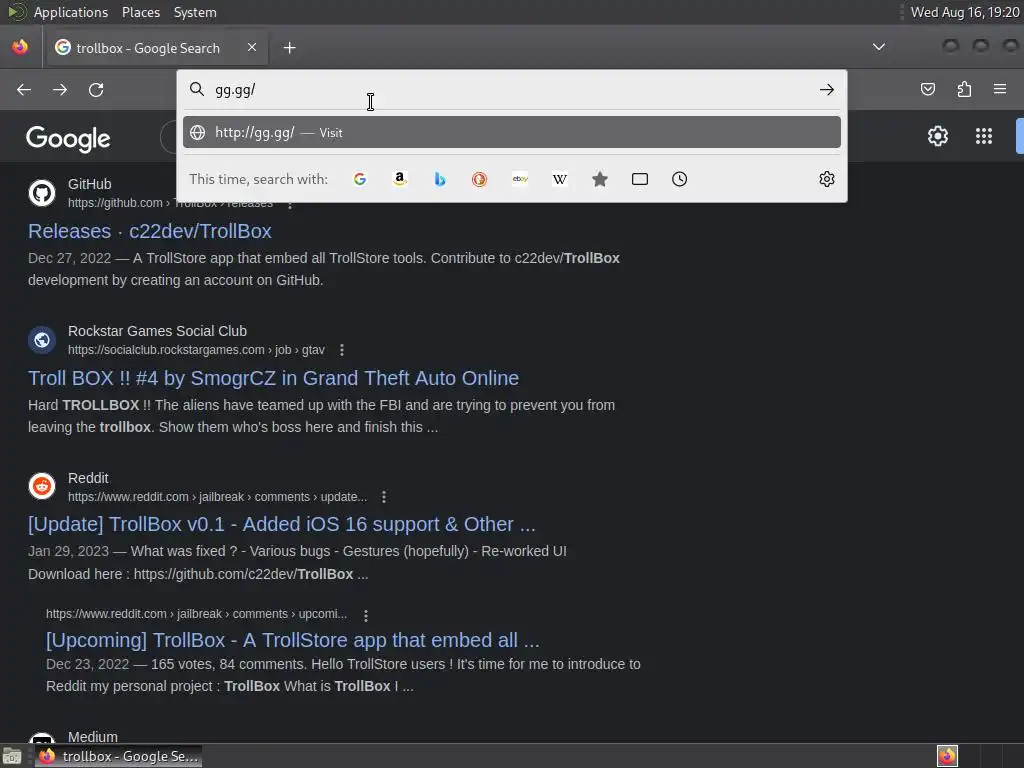1024x768 pixels.
Task: Click the socialclub.rockstargames.com URL breadcrumb
Action: pos(196,350)
